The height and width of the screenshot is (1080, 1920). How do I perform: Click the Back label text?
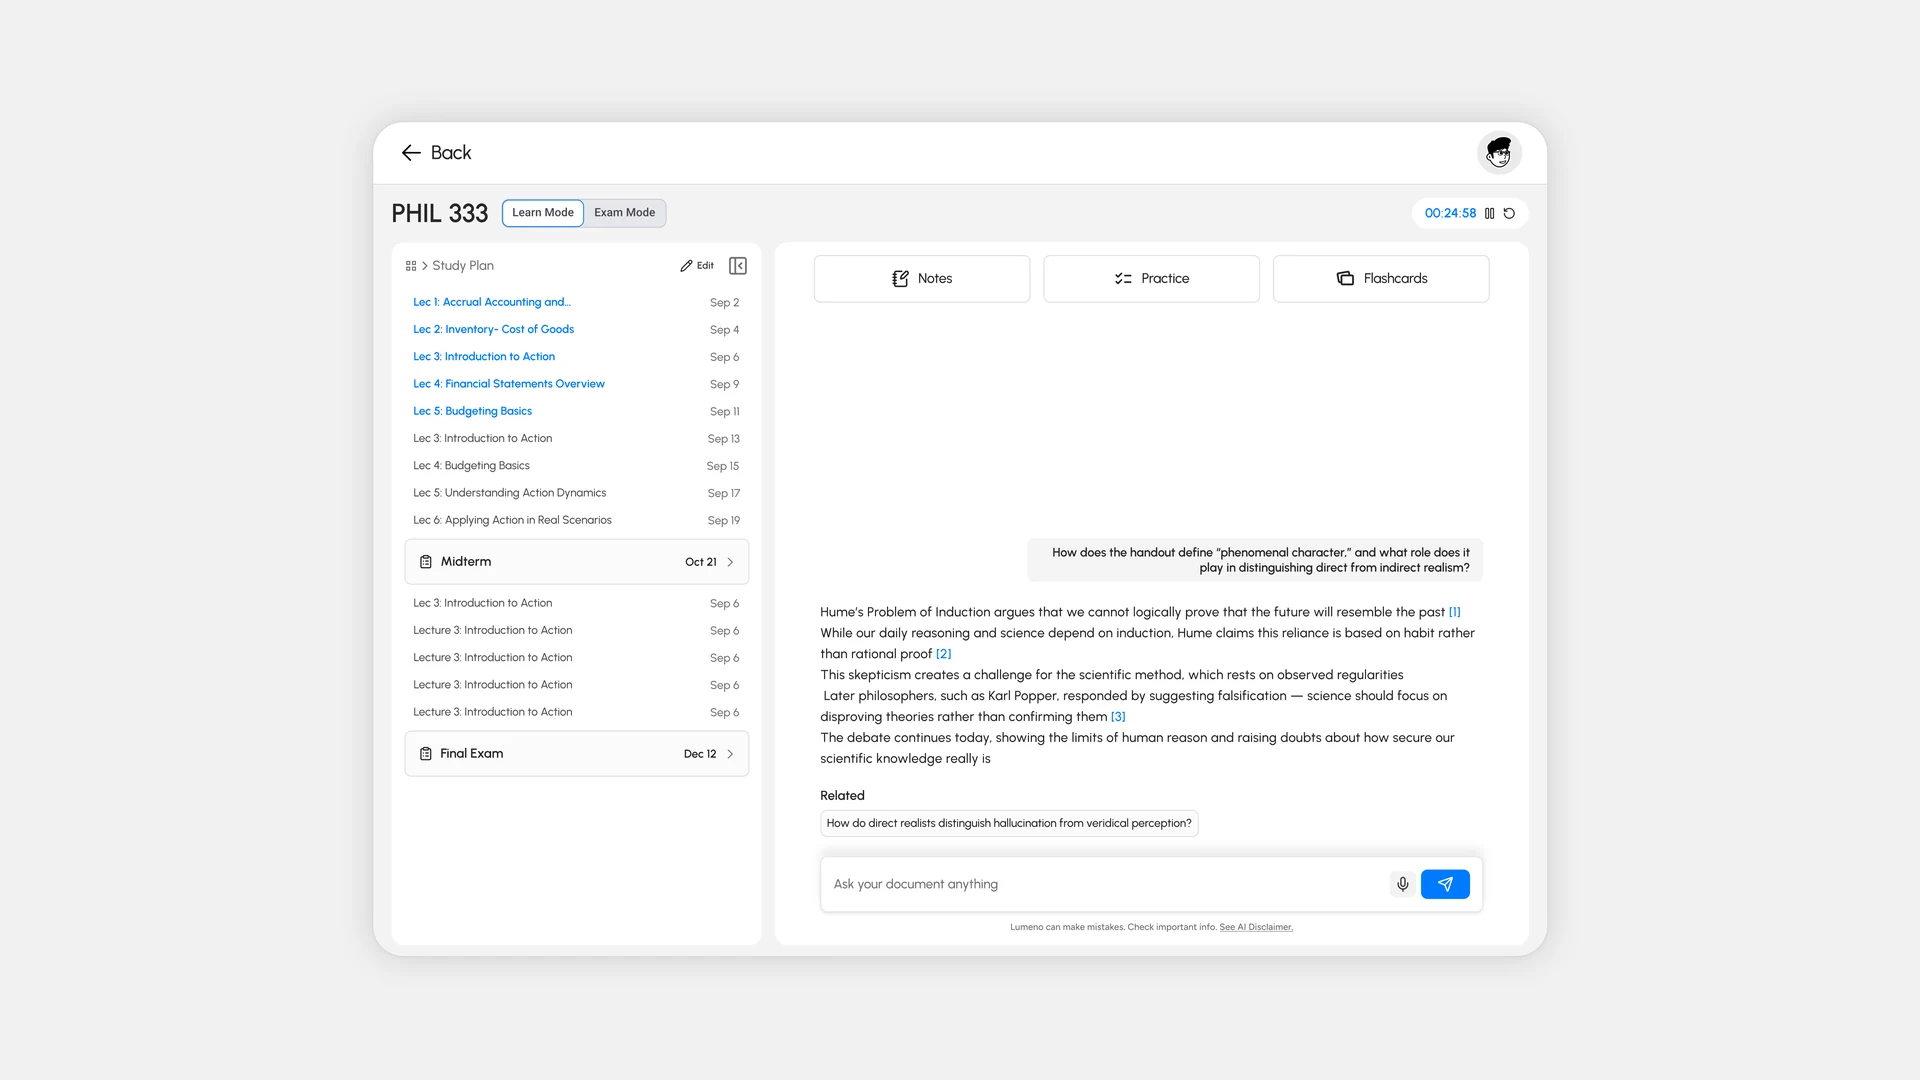[x=451, y=153]
